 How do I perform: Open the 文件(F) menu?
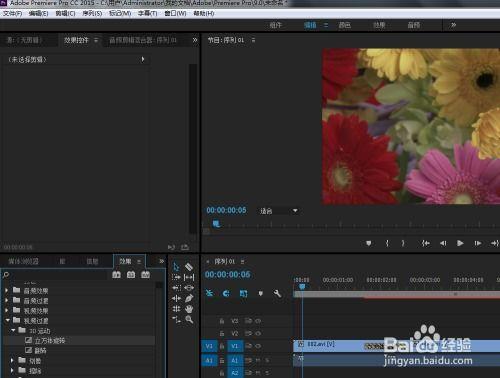tap(13, 13)
